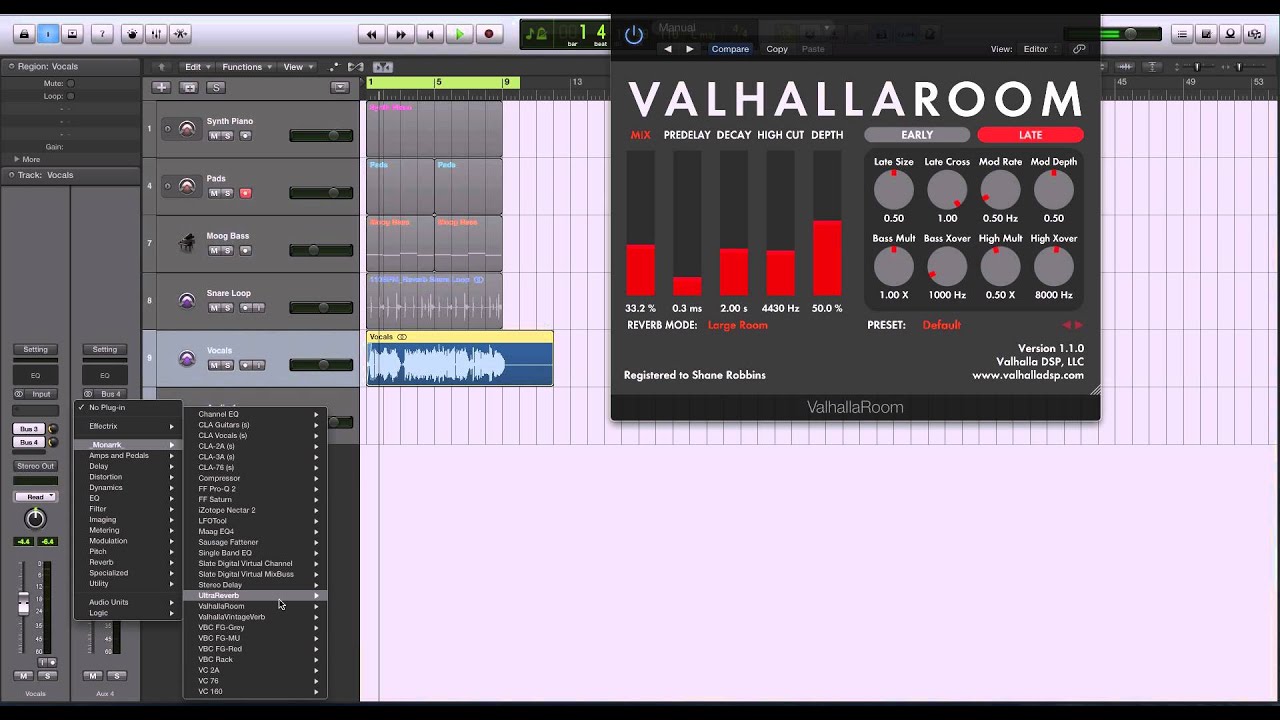Start playback with the Play button
The width and height of the screenshot is (1280, 720).
click(459, 34)
